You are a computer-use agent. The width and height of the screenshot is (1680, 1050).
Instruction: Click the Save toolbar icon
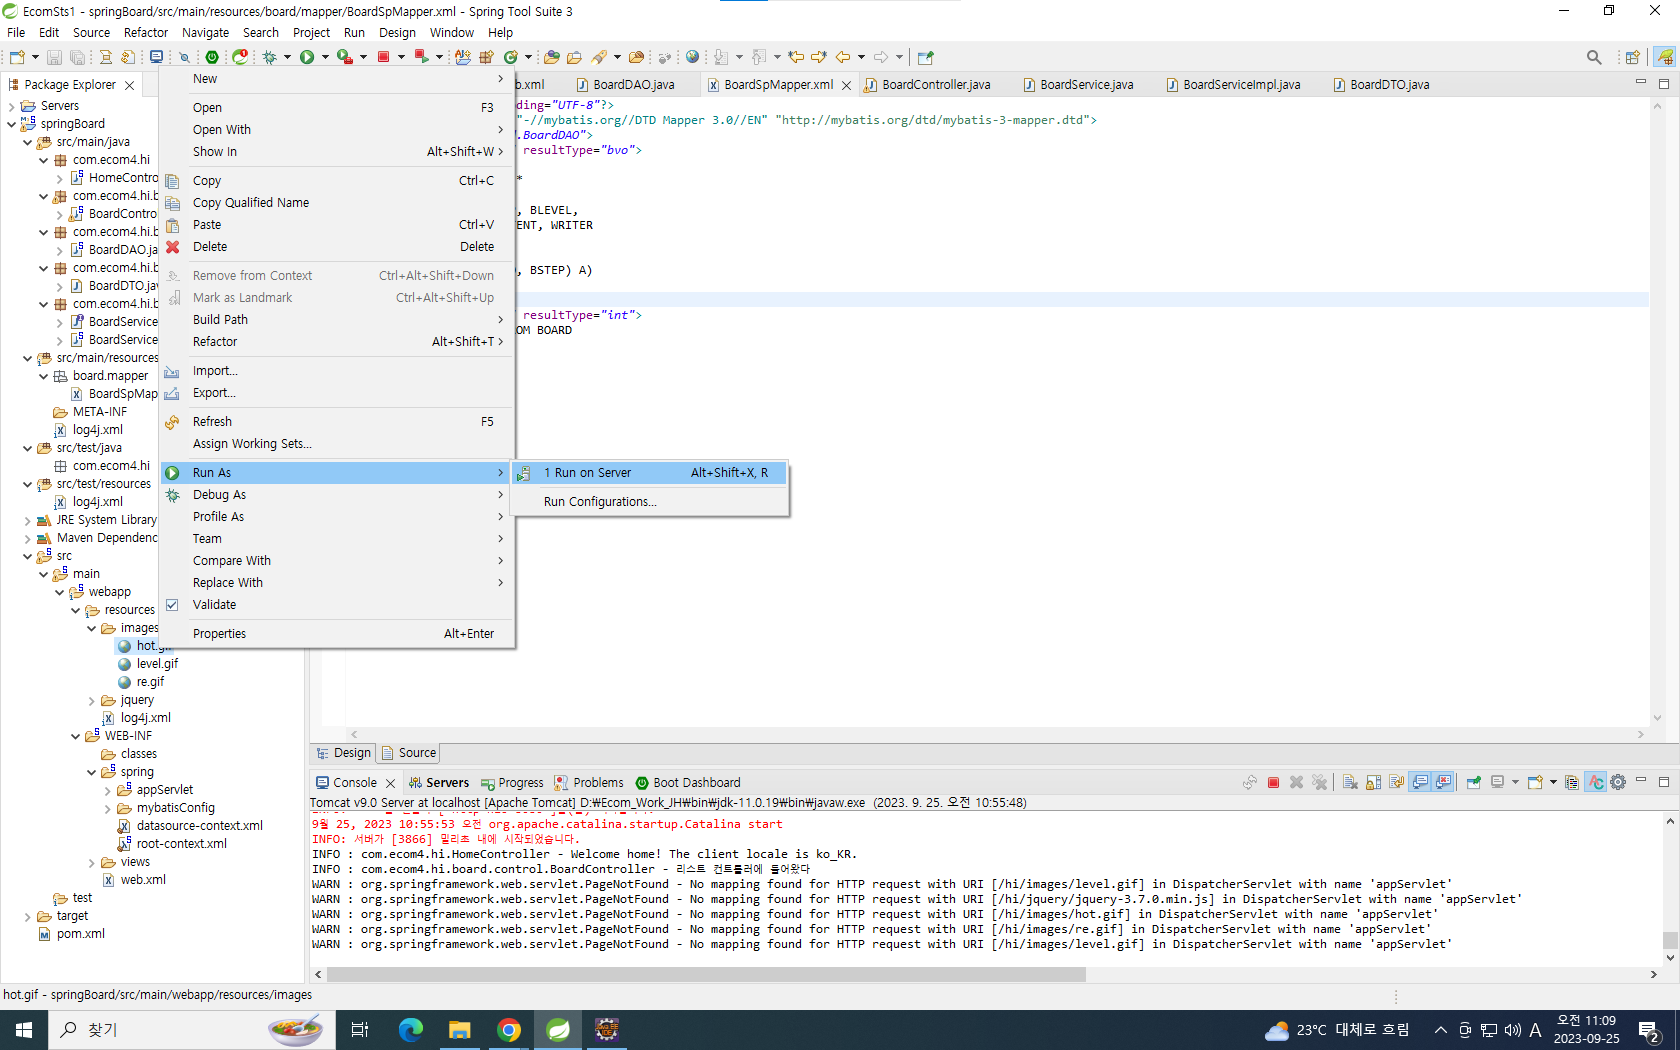[55, 57]
